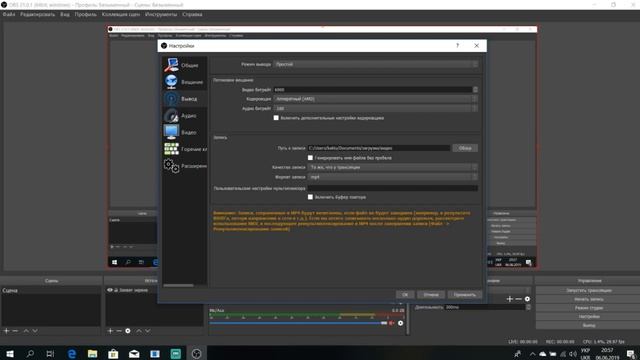Open the Microsoft Store taskbar icon
640x360 pixels.
(113, 353)
